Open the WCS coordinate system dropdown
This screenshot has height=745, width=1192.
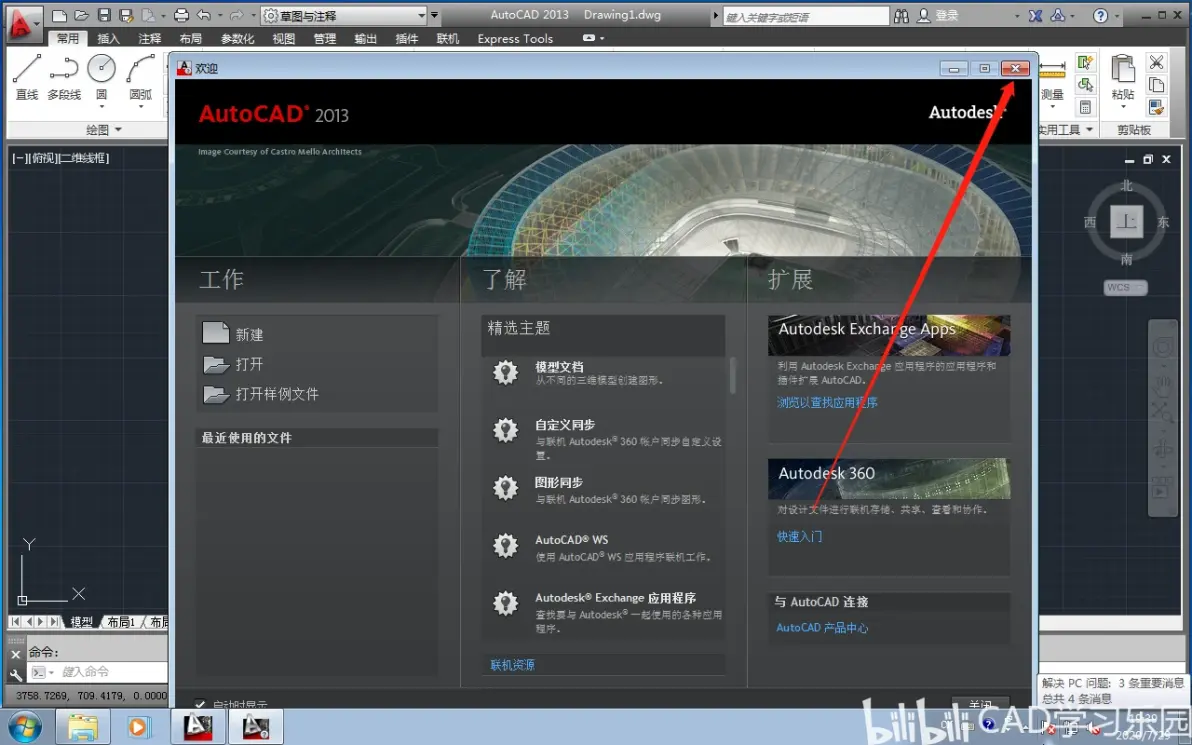tap(1125, 287)
